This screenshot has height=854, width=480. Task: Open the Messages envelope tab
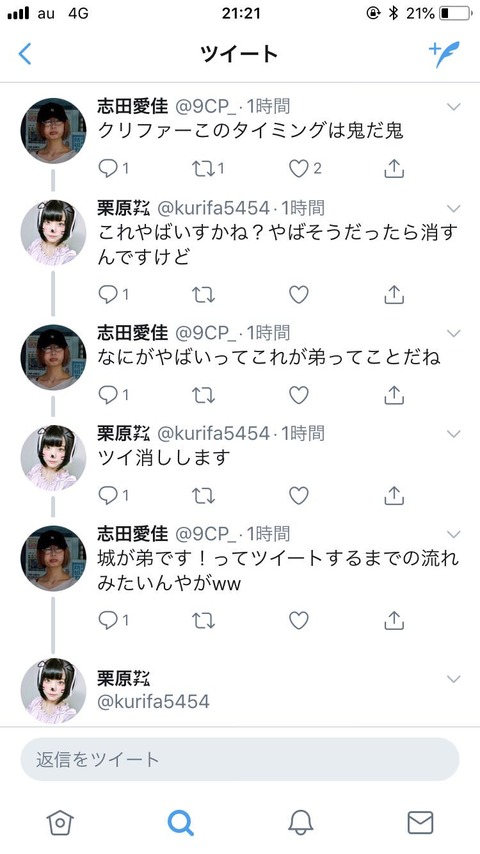pos(421,822)
